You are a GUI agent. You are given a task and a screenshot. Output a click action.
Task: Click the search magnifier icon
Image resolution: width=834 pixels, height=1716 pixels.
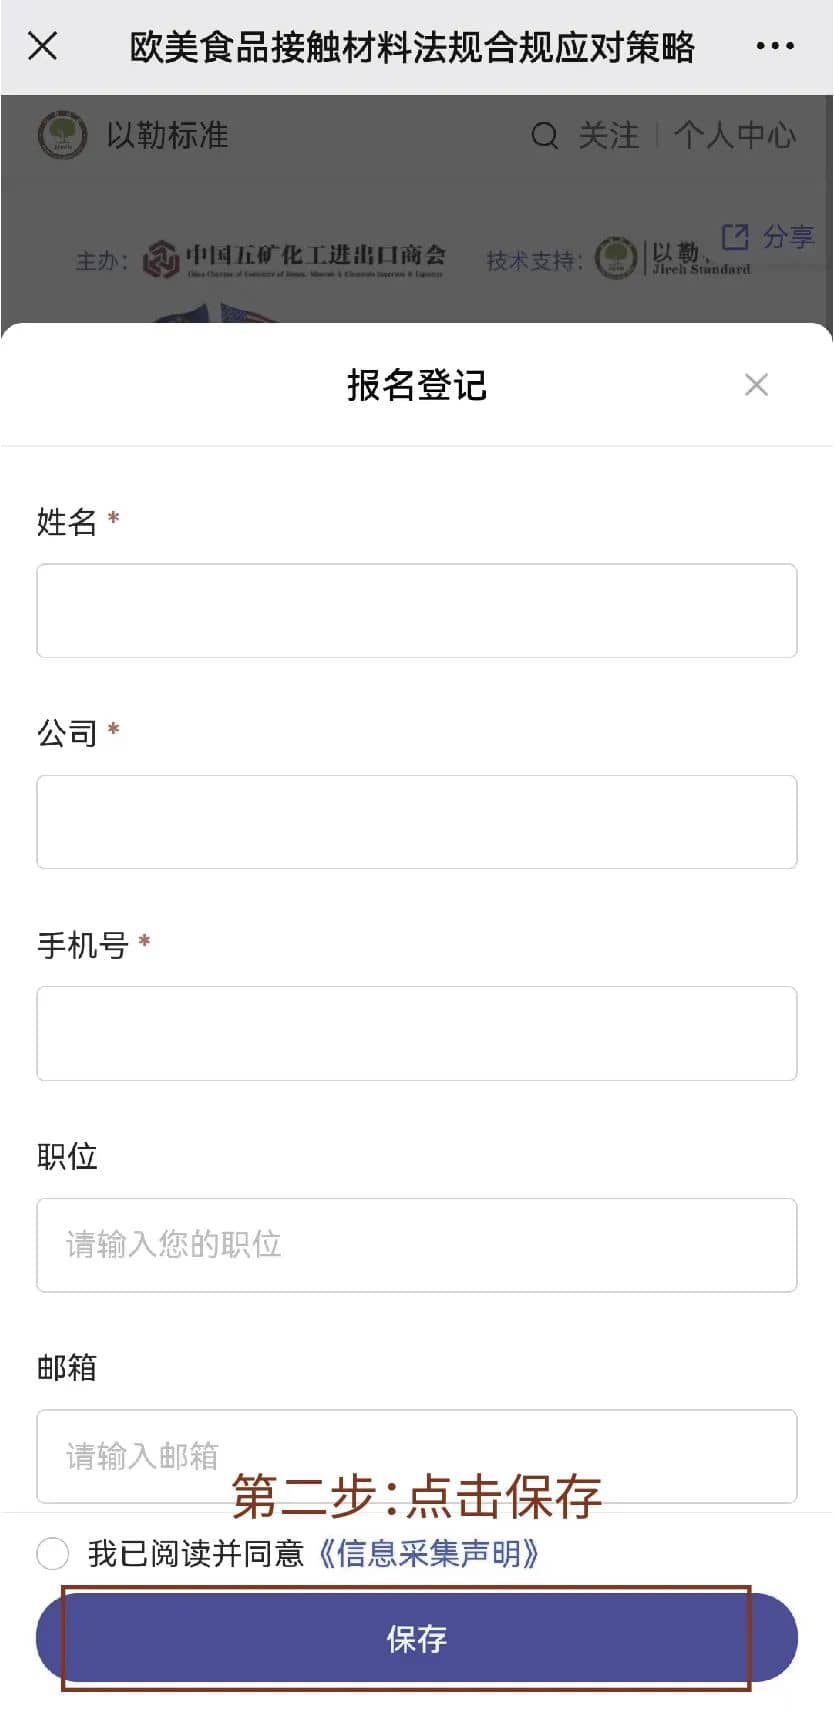[x=544, y=135]
